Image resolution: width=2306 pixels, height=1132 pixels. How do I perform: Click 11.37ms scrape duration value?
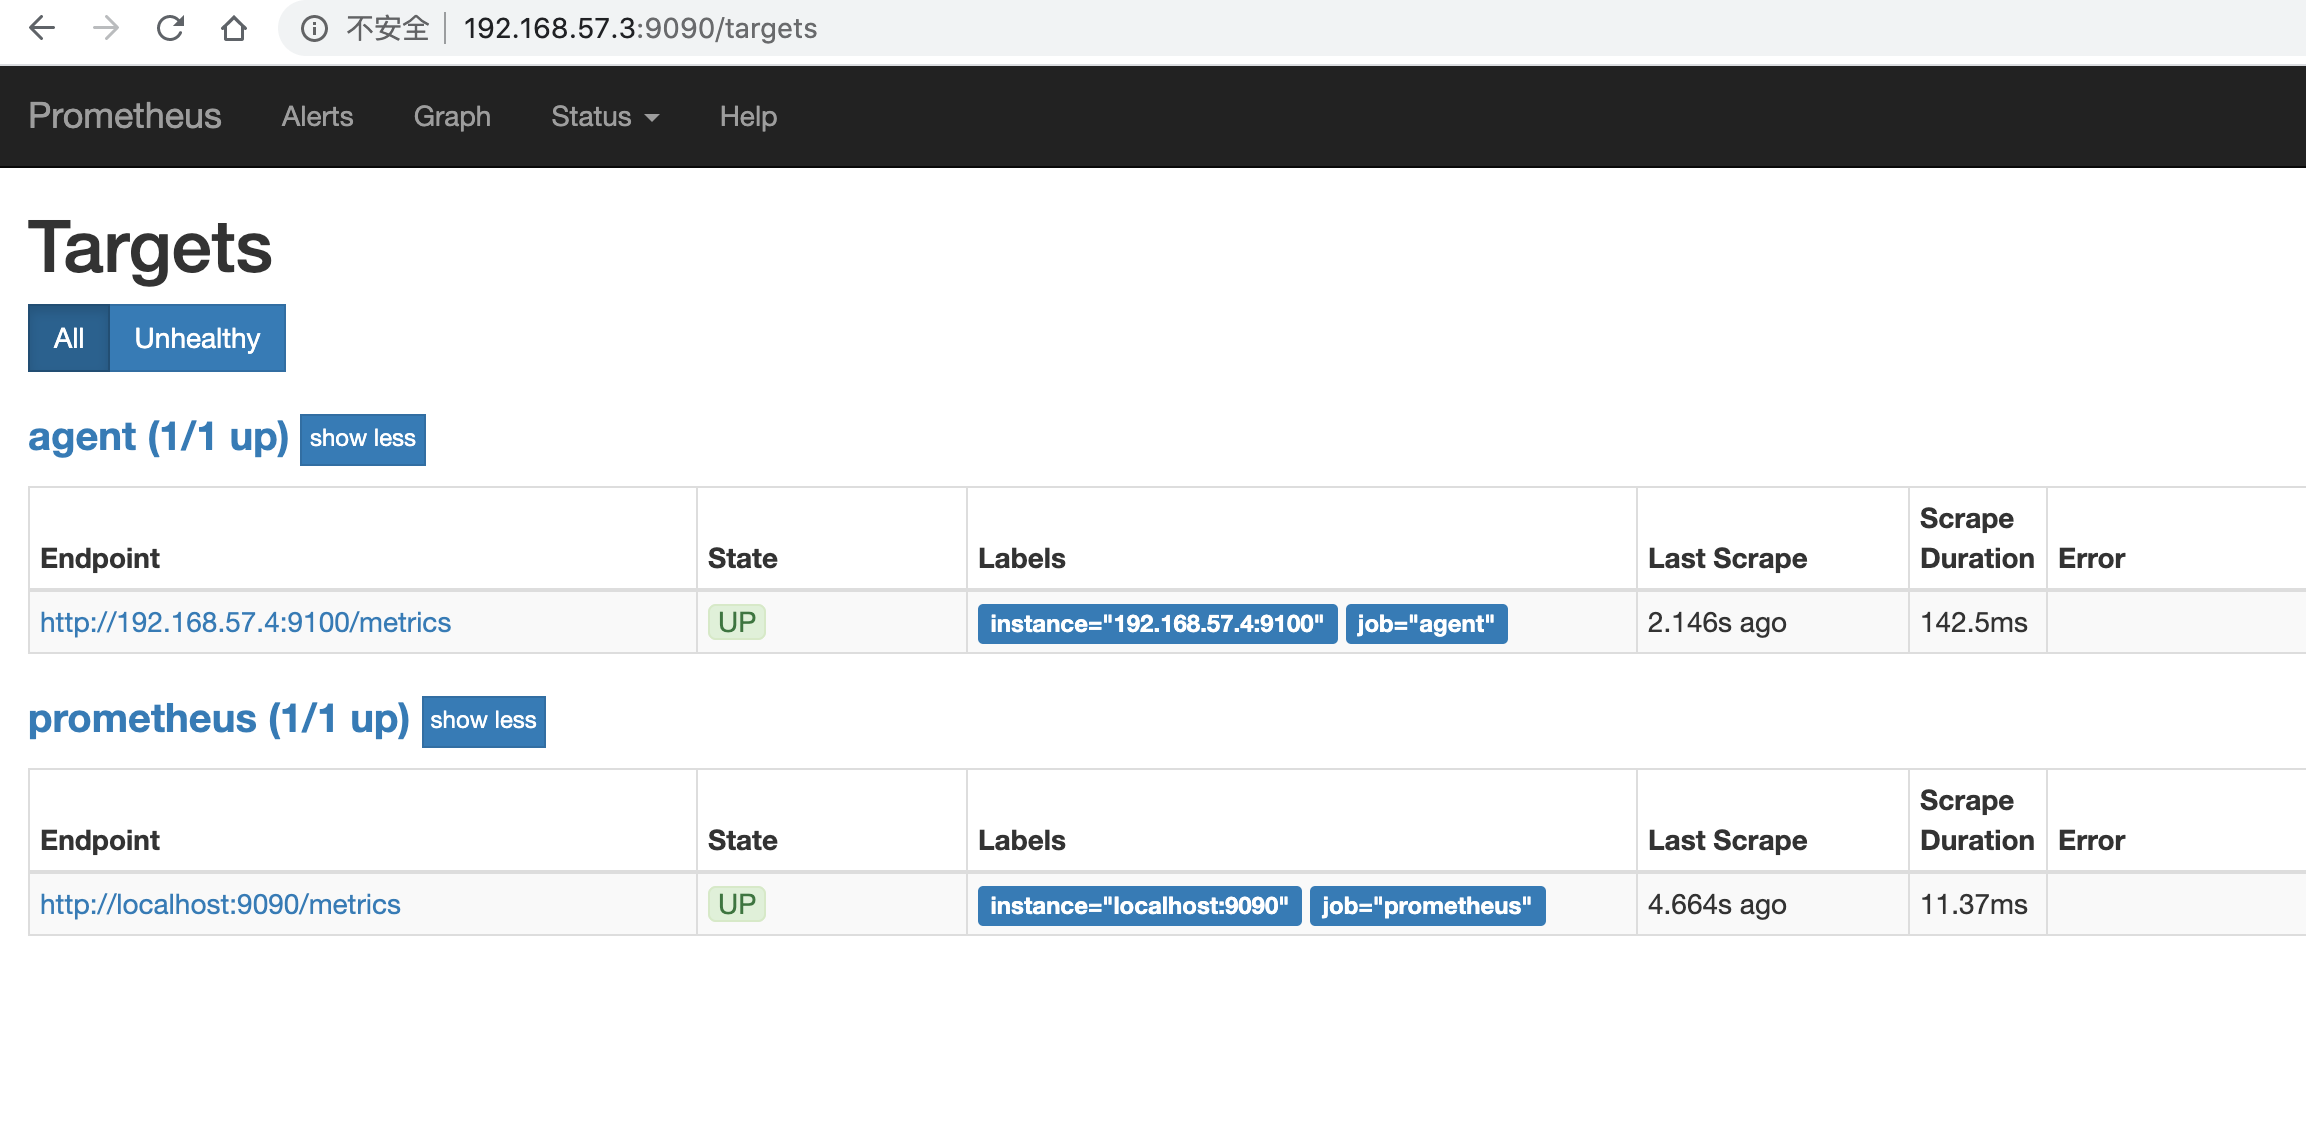tap(1974, 904)
